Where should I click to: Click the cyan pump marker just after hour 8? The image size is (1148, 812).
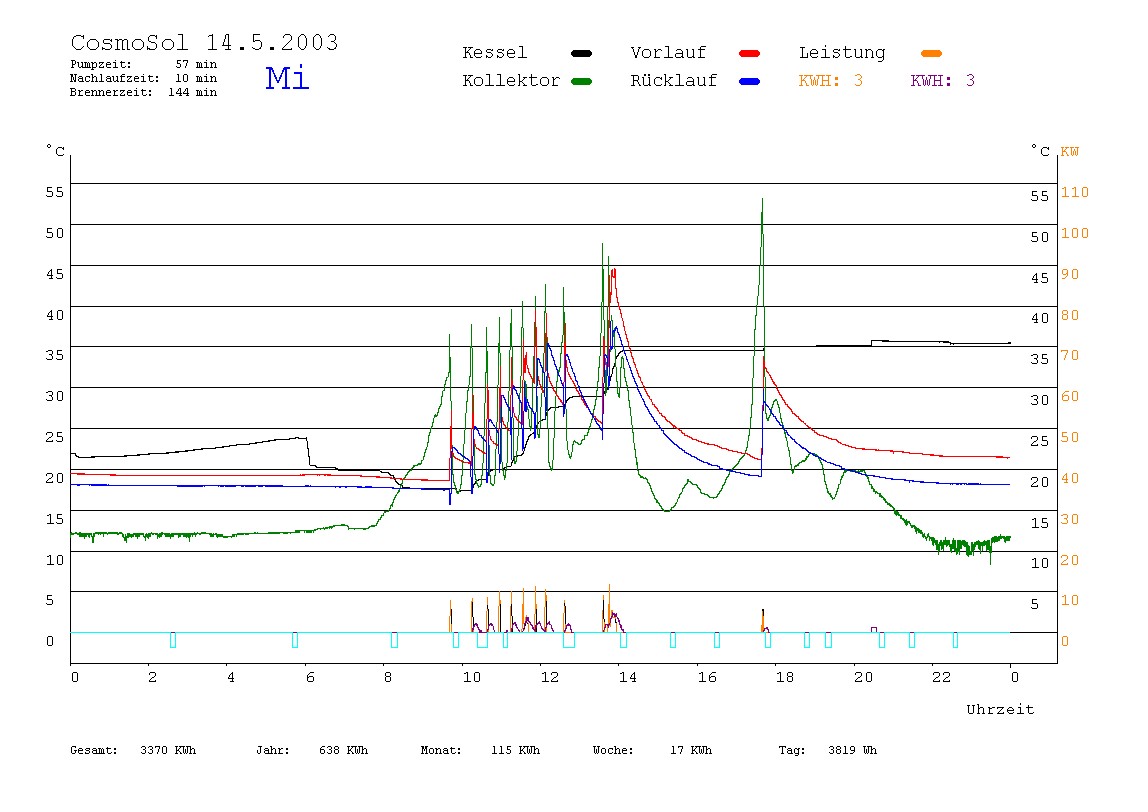pos(394,640)
